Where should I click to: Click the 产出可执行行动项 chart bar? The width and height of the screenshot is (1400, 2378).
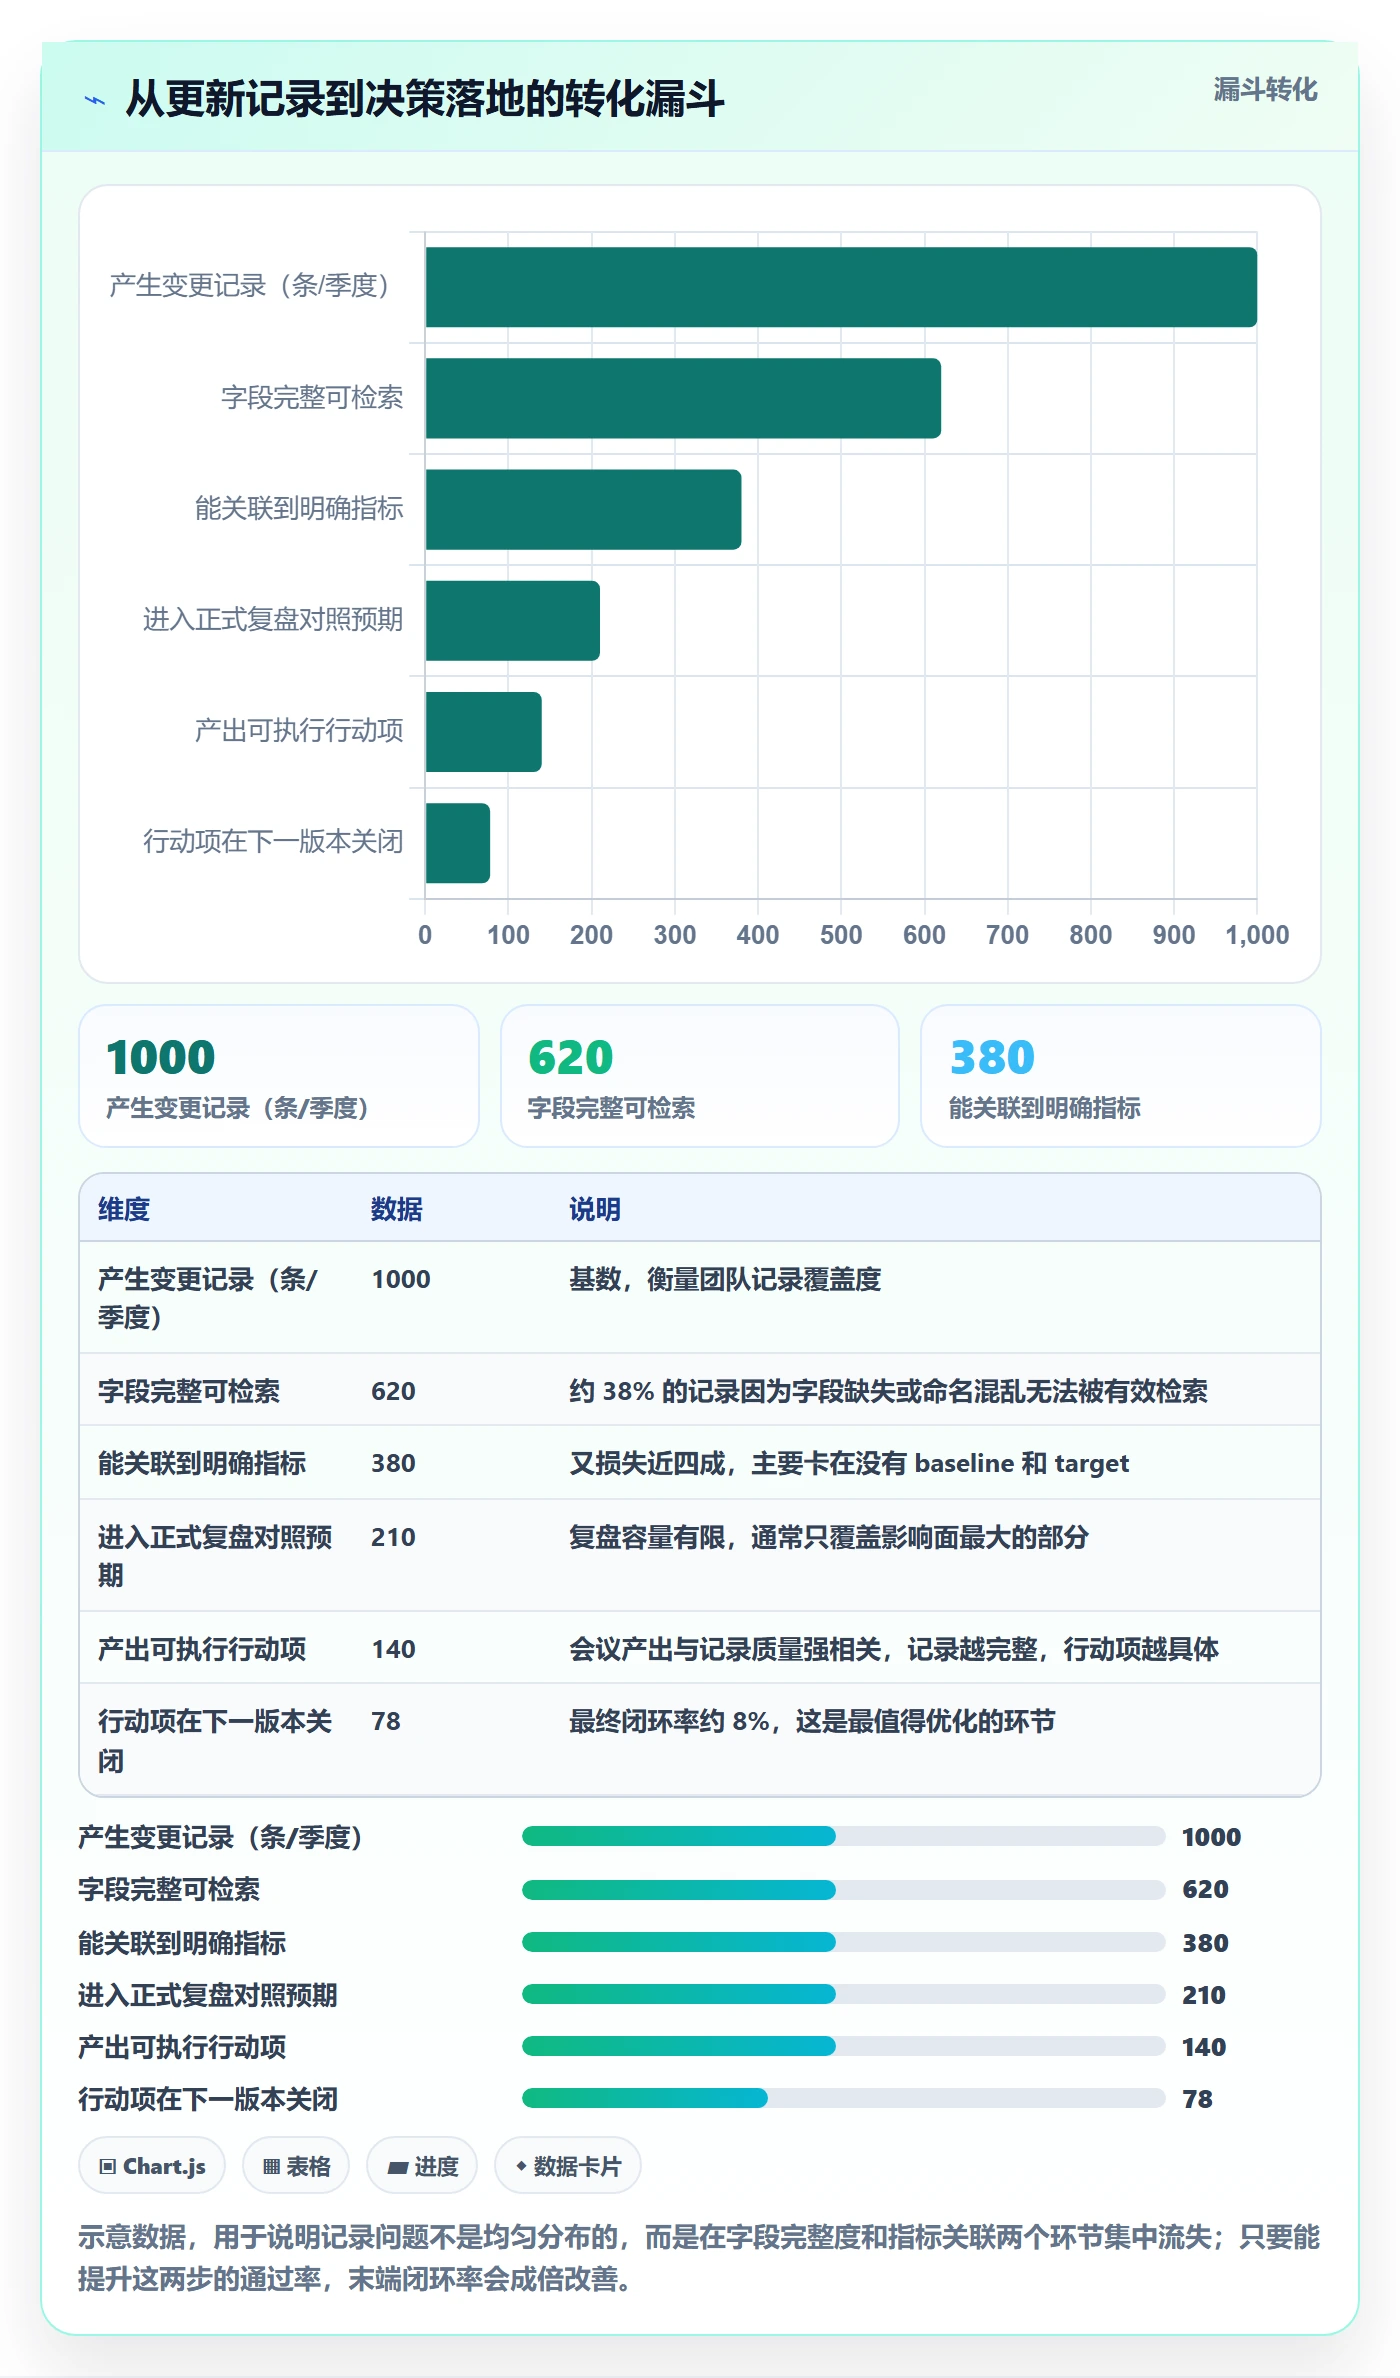pyautogui.click(x=484, y=732)
